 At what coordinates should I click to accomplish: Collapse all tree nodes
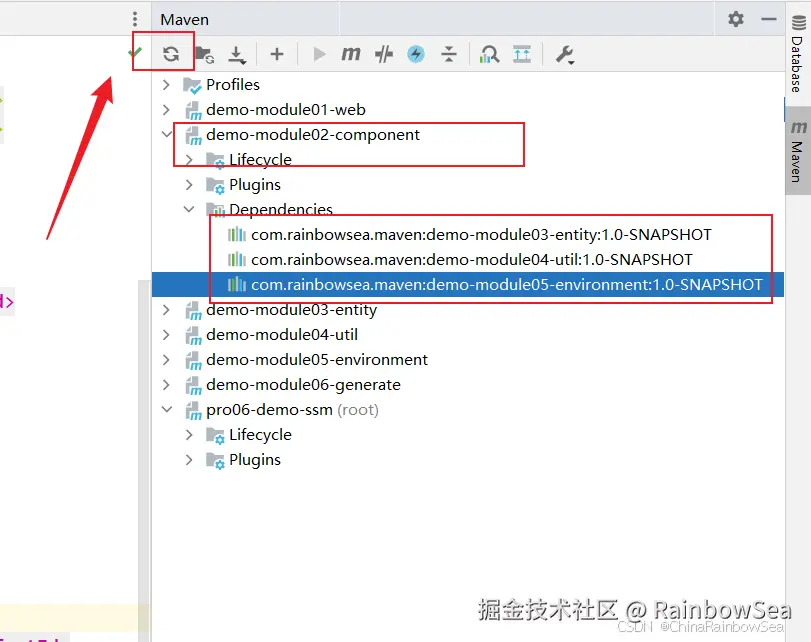(x=449, y=54)
